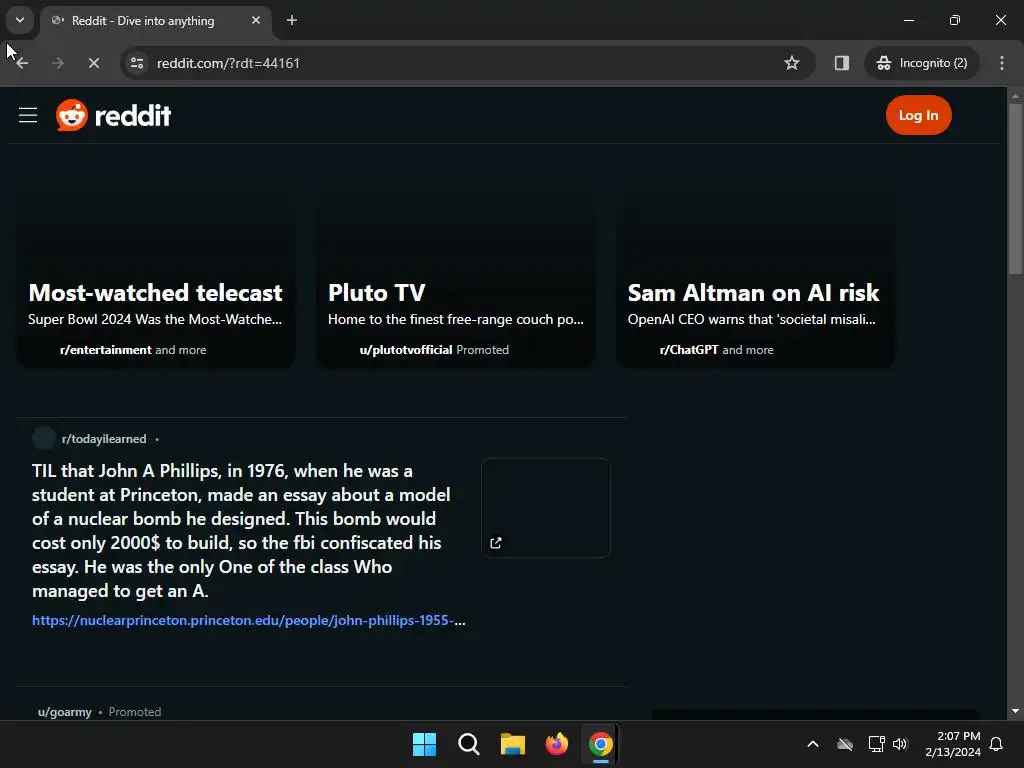Close the Reddit - Dive into anything tab
The image size is (1024, 768).
point(256,20)
